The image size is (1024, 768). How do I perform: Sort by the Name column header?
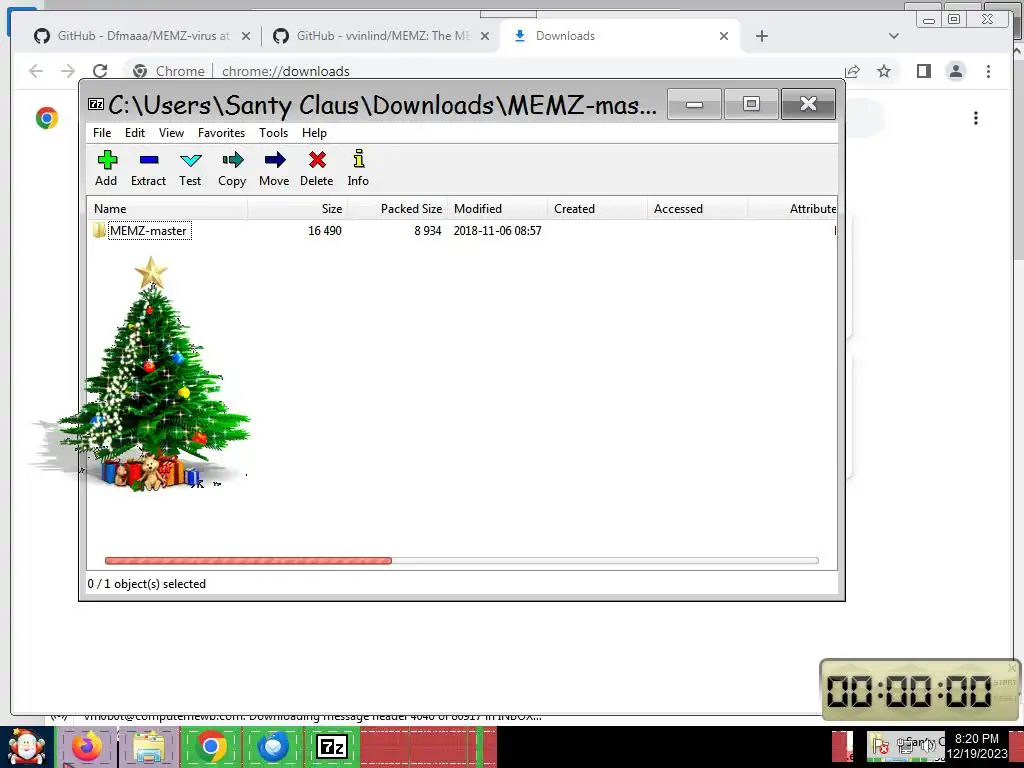point(168,209)
